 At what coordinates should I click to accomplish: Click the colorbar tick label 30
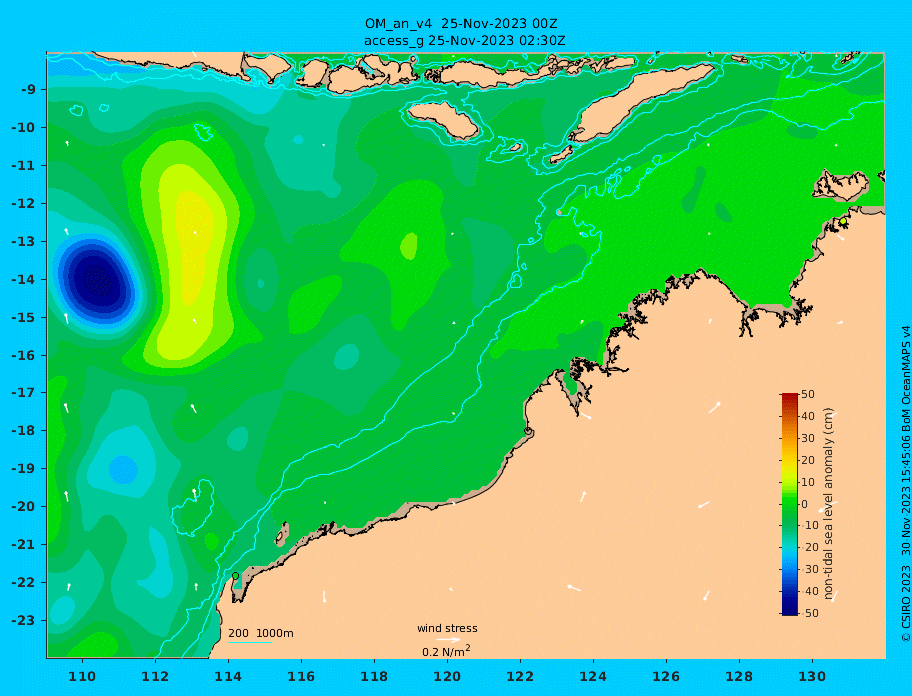pyautogui.click(x=808, y=438)
